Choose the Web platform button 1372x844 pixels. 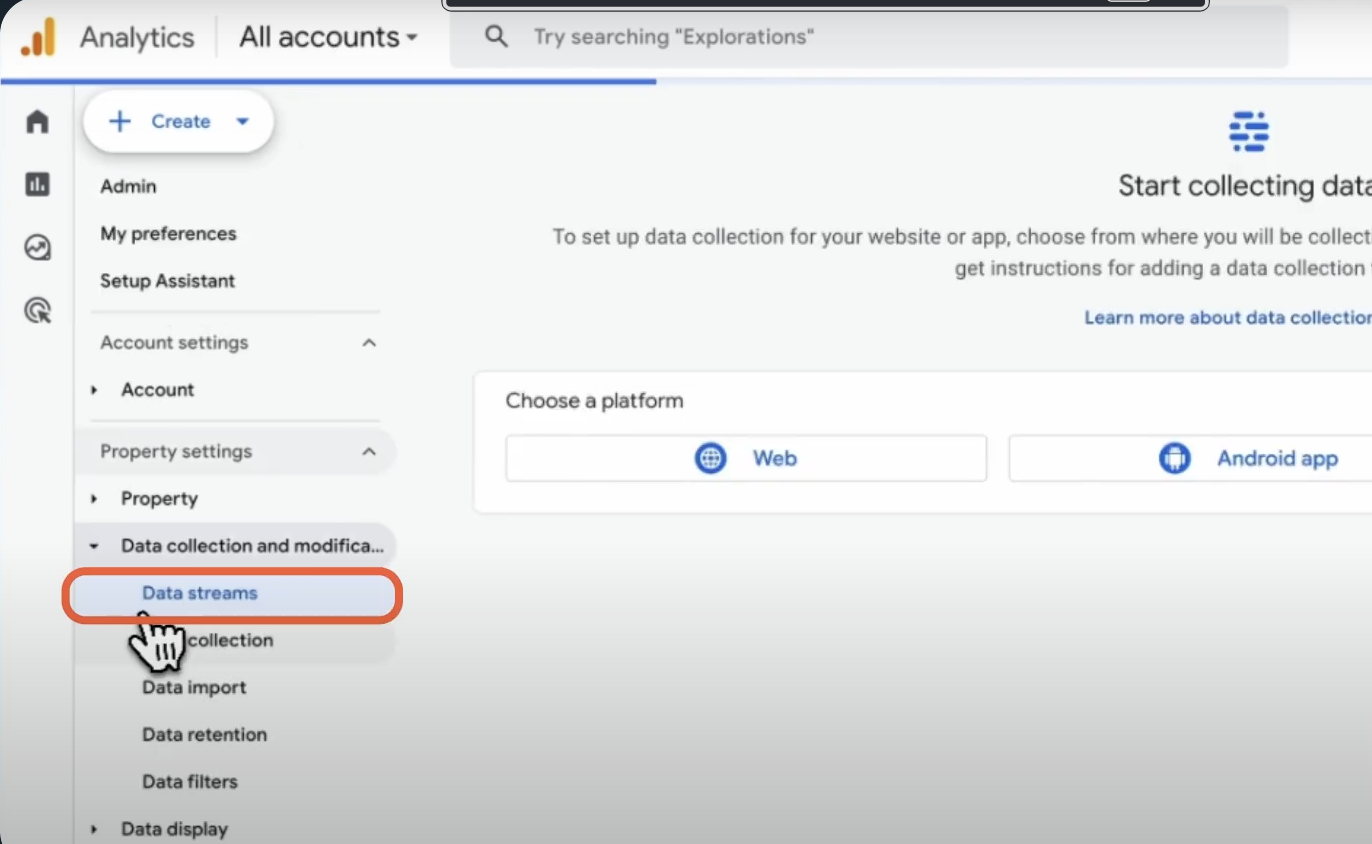746,458
